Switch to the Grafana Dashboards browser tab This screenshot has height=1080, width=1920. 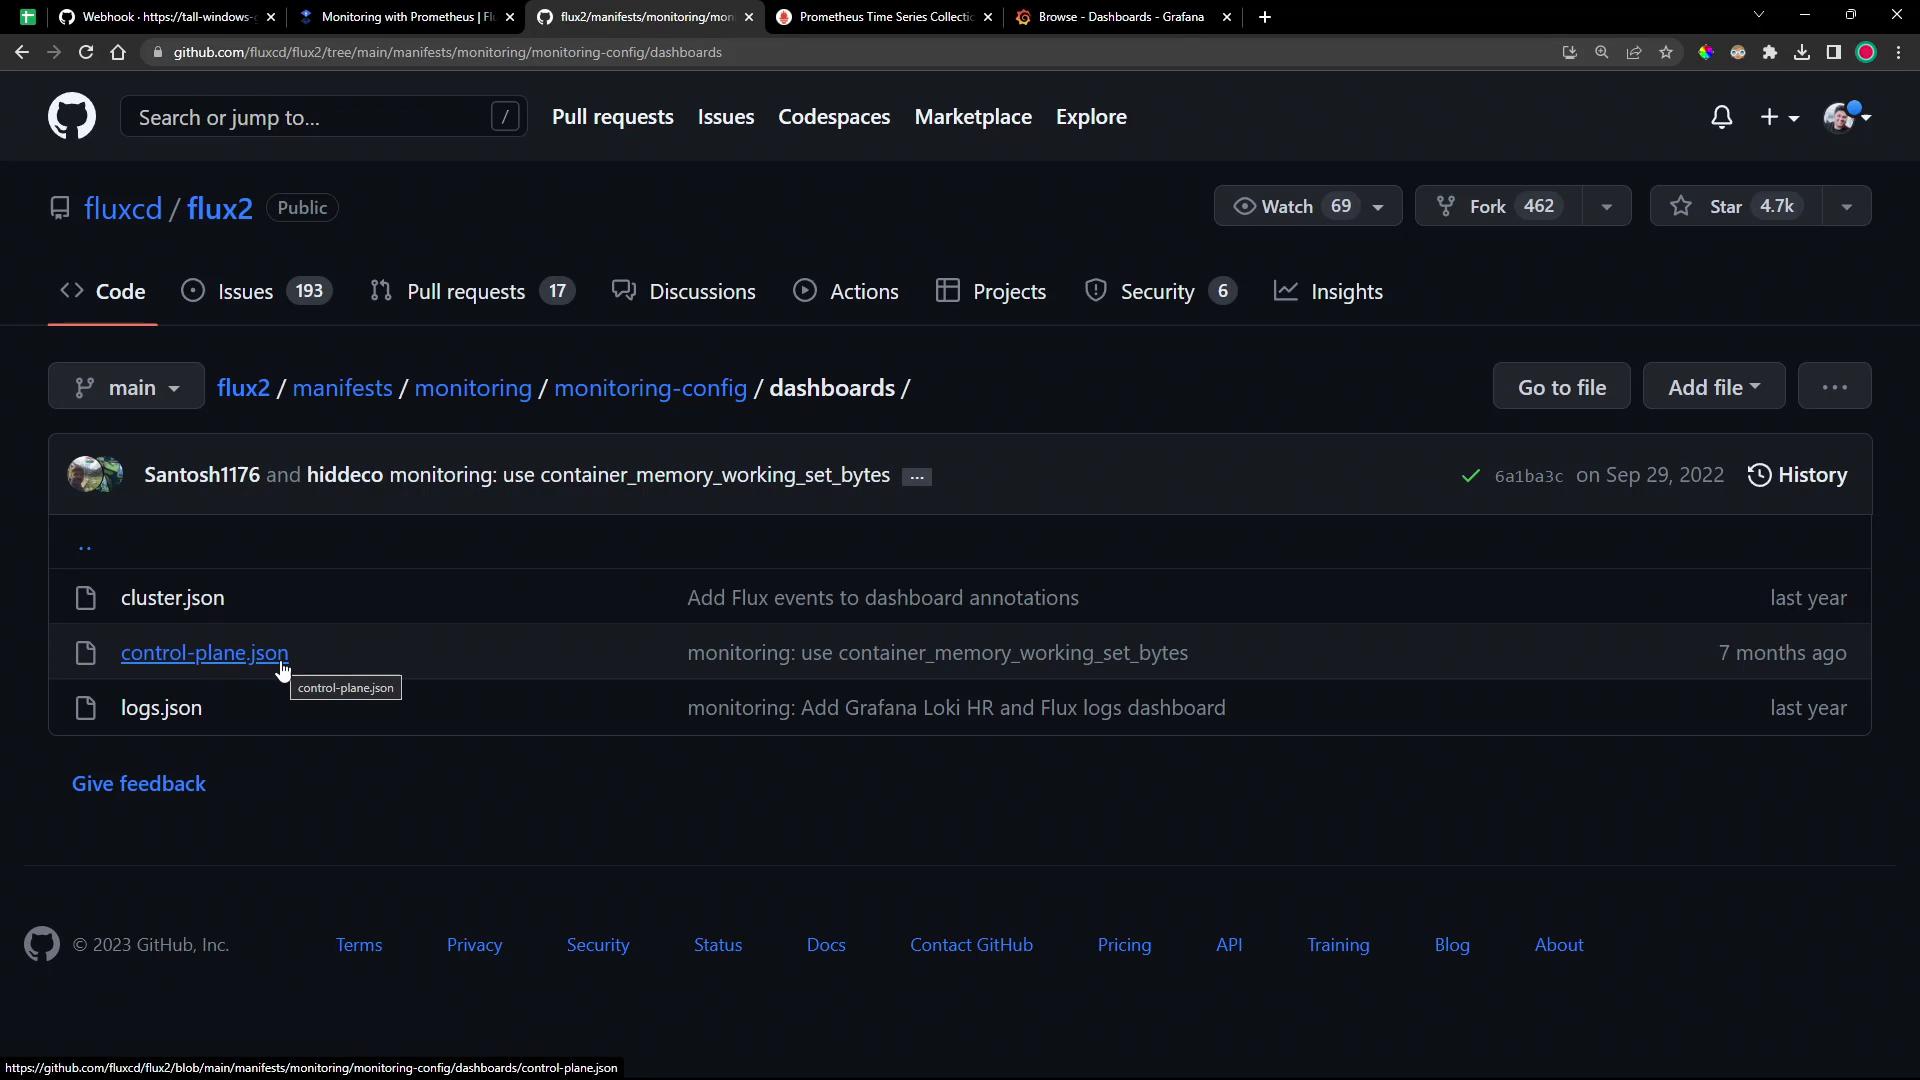click(x=1122, y=17)
